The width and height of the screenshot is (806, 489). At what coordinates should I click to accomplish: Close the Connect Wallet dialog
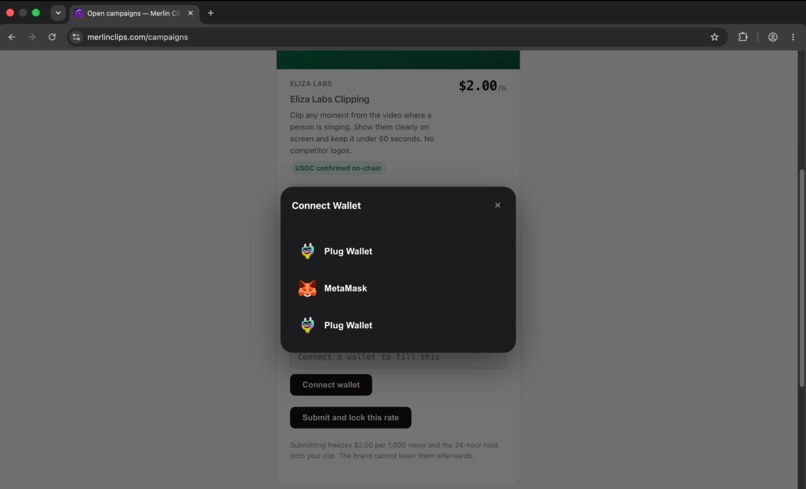coord(498,205)
